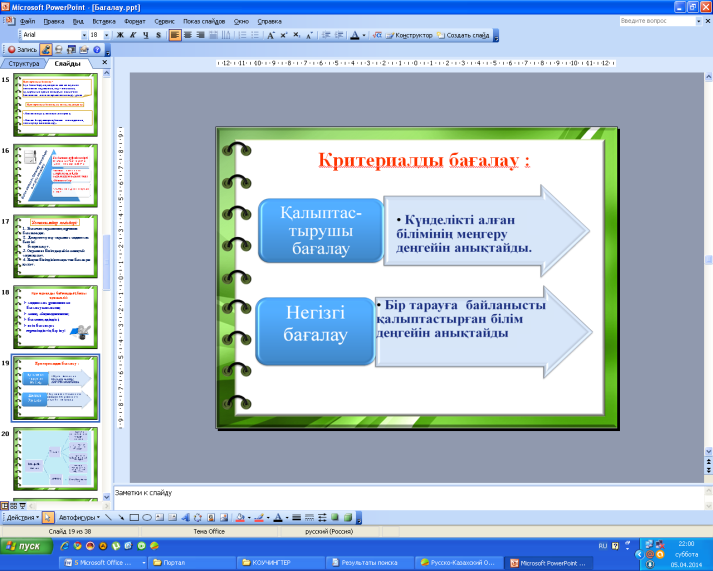This screenshot has width=713, height=571.
Task: Select the Oval drawing tool
Action: [147, 517]
